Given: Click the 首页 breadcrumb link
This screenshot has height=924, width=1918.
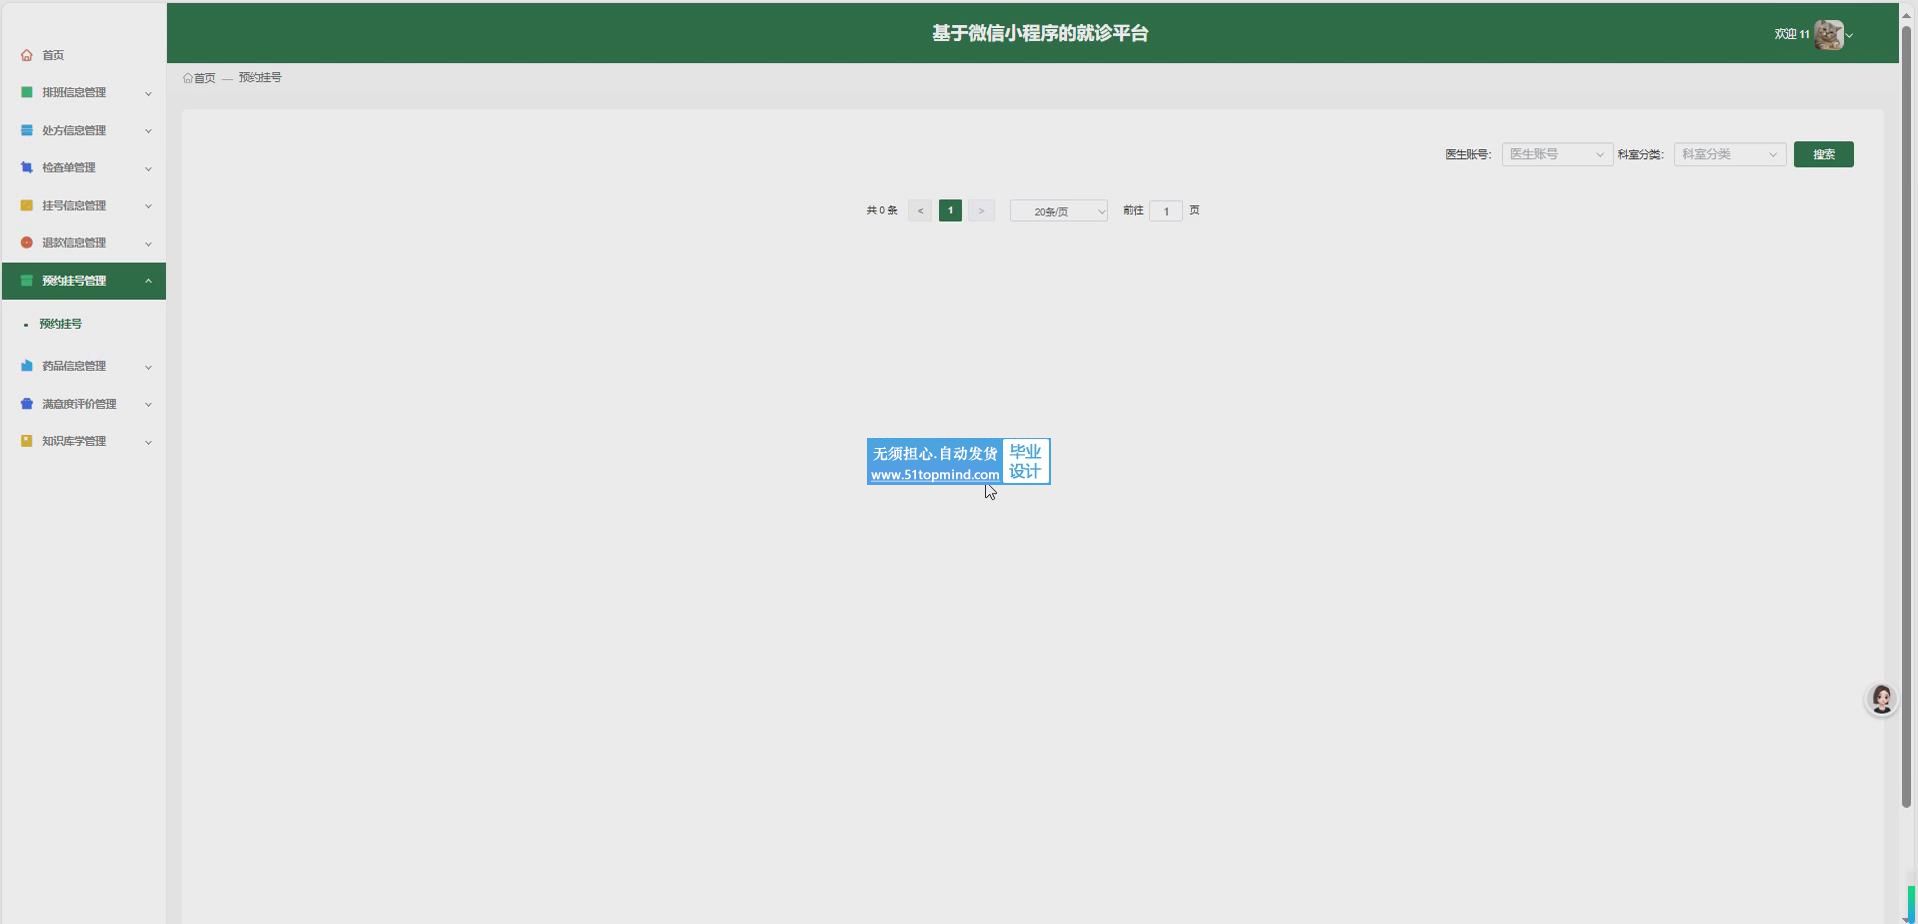Looking at the screenshot, I should tap(204, 78).
